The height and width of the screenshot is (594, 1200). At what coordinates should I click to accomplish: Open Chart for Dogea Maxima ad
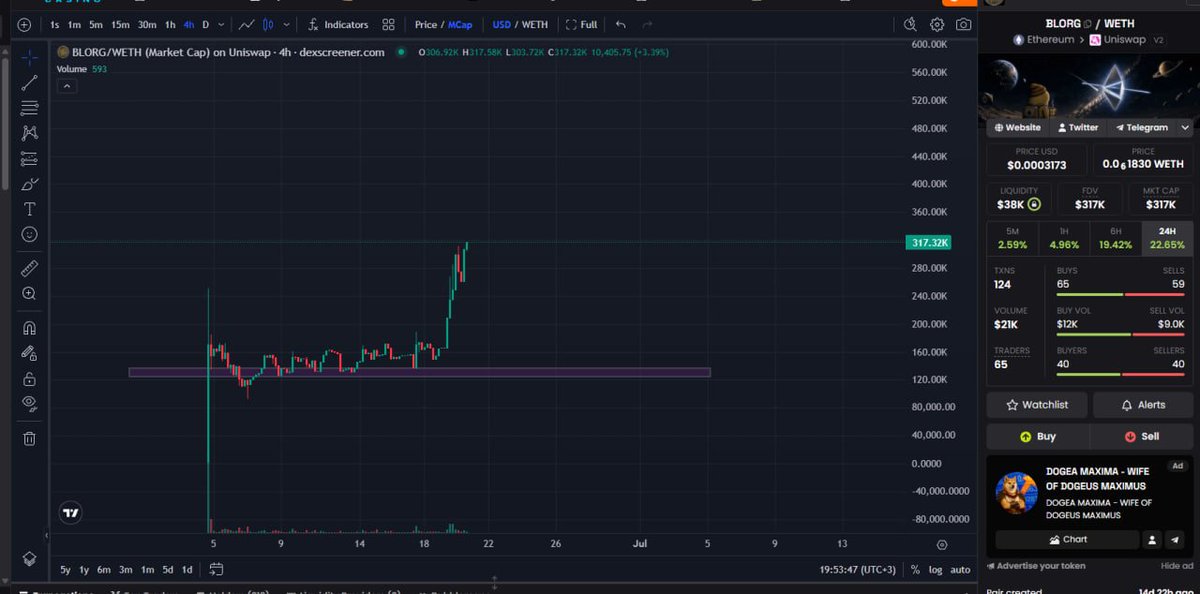coord(1067,540)
